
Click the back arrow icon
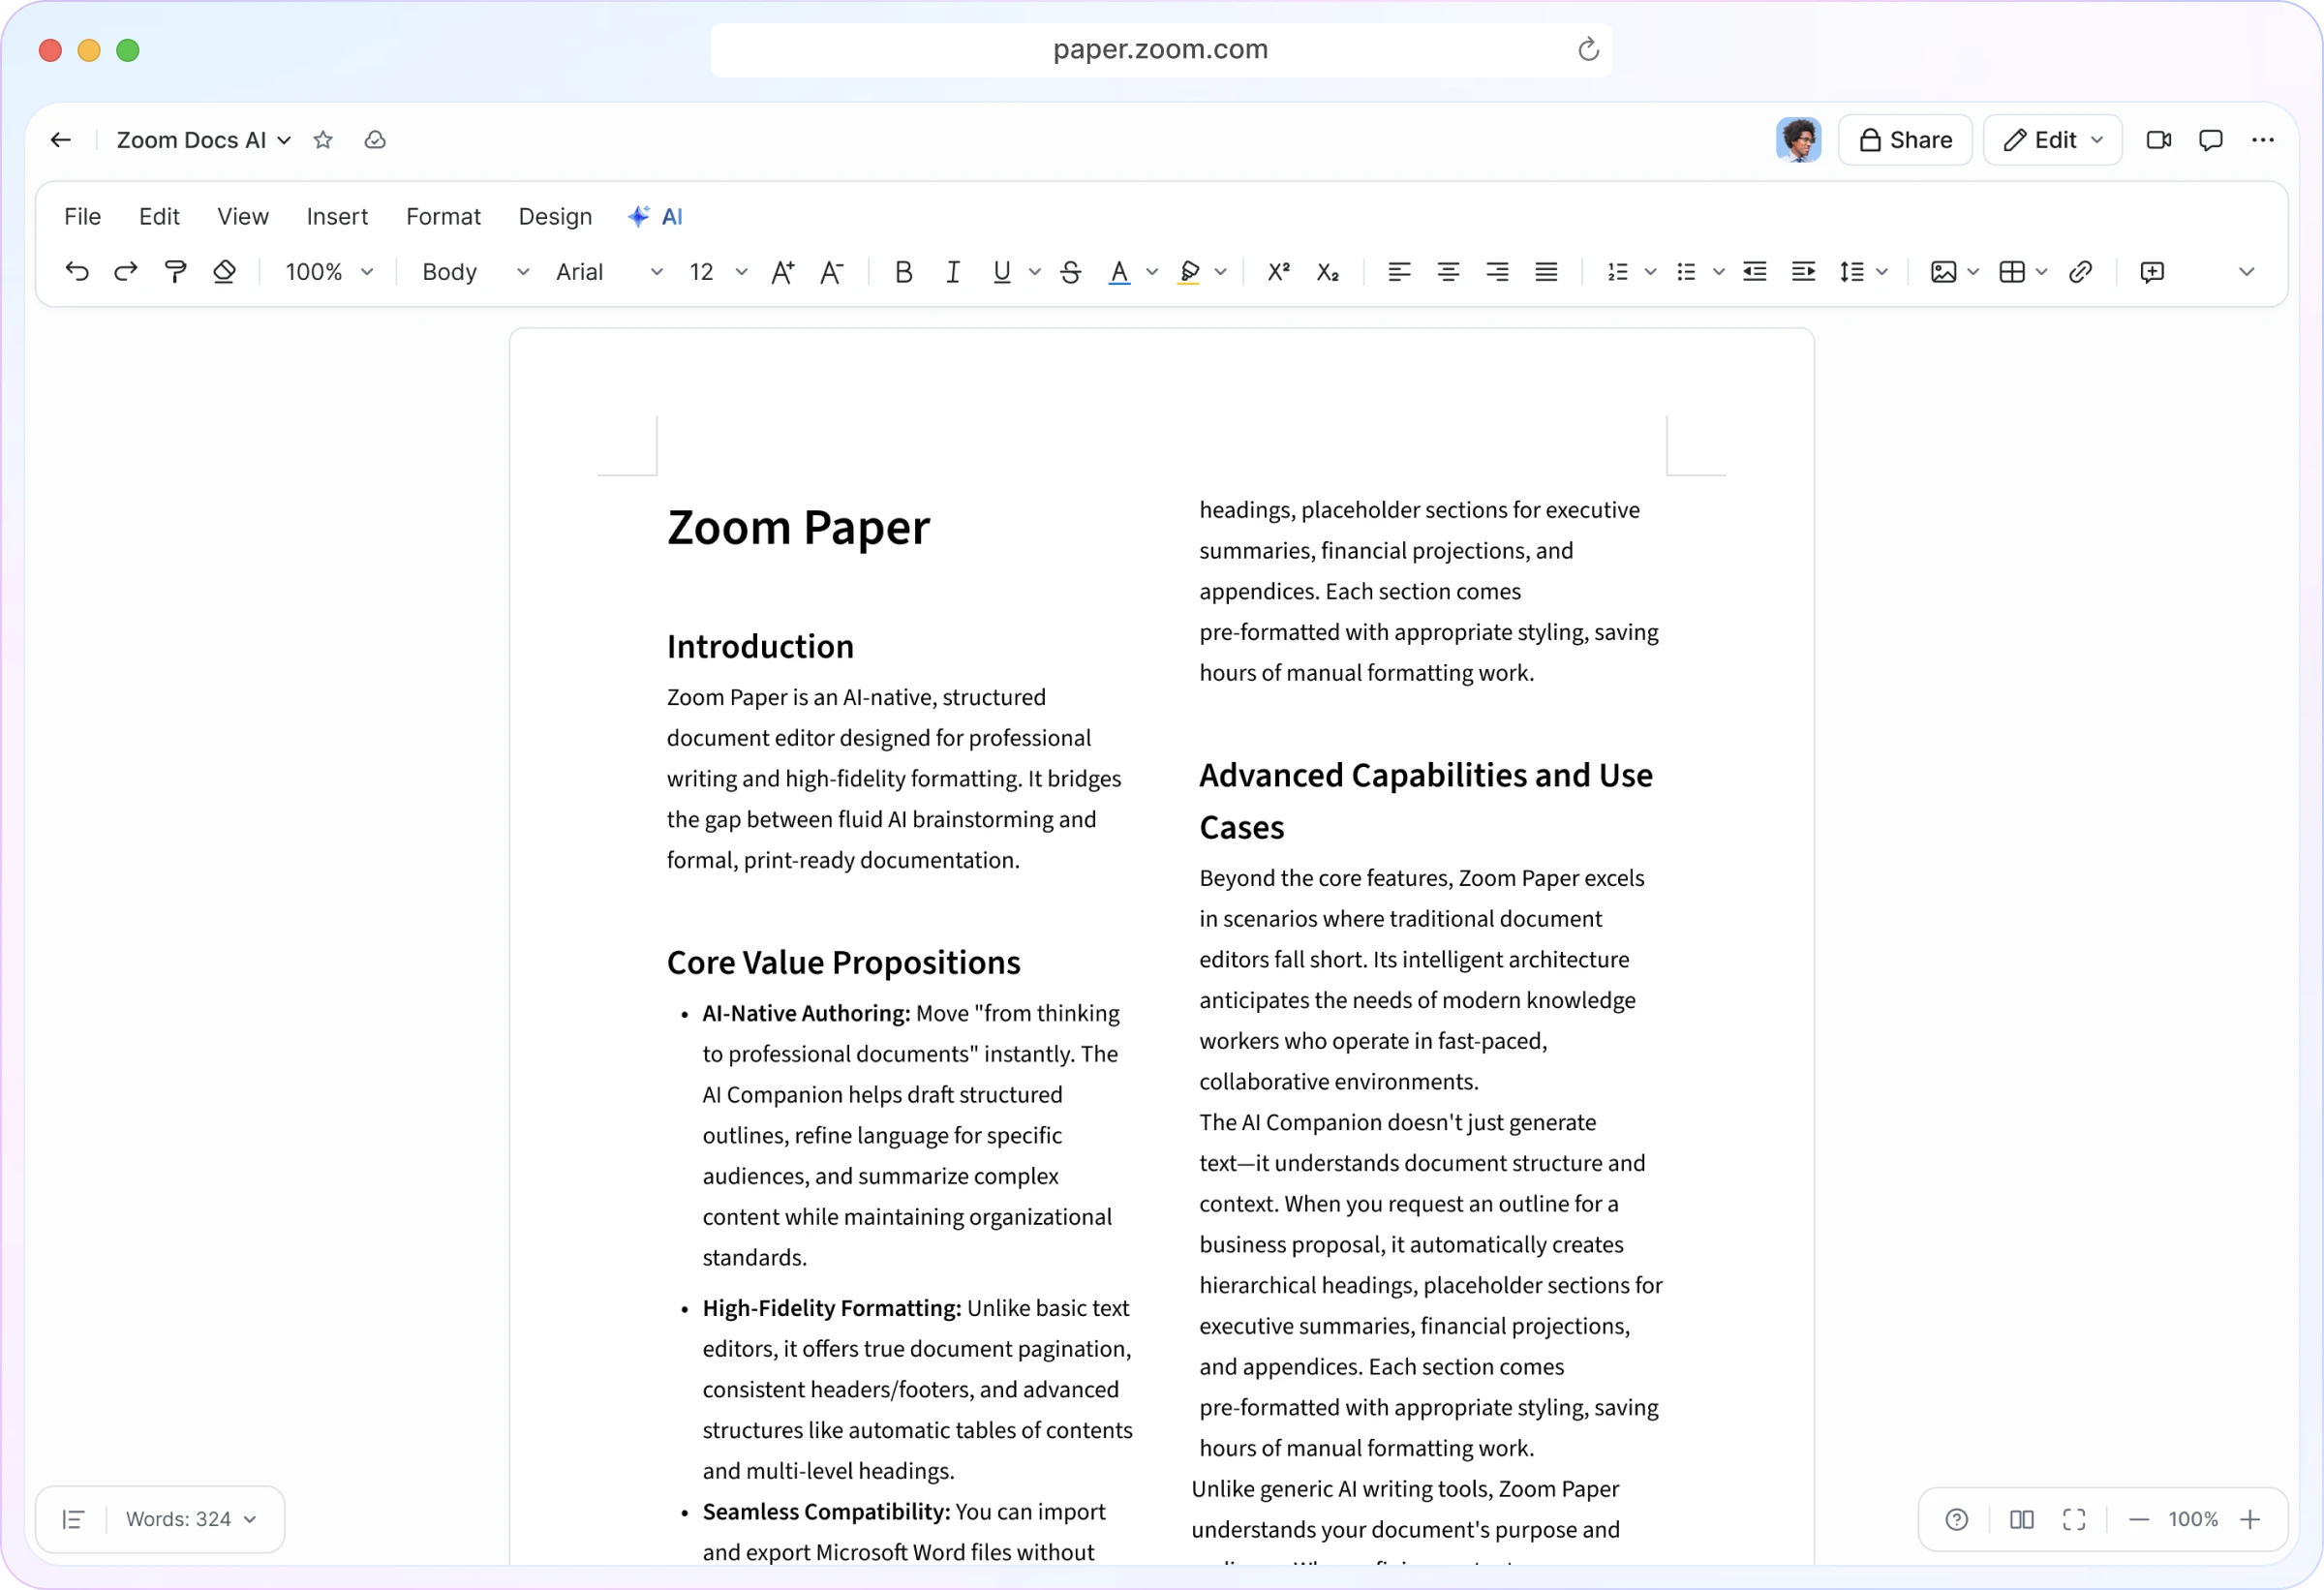61,140
